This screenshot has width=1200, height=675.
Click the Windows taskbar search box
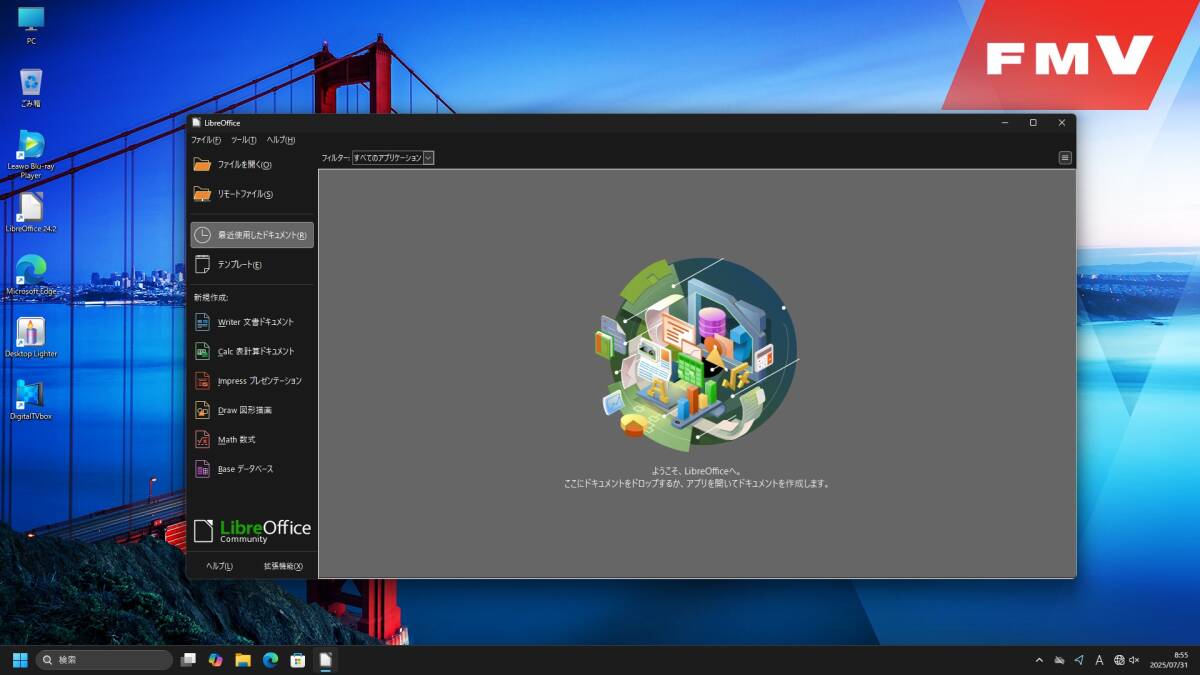coord(104,660)
